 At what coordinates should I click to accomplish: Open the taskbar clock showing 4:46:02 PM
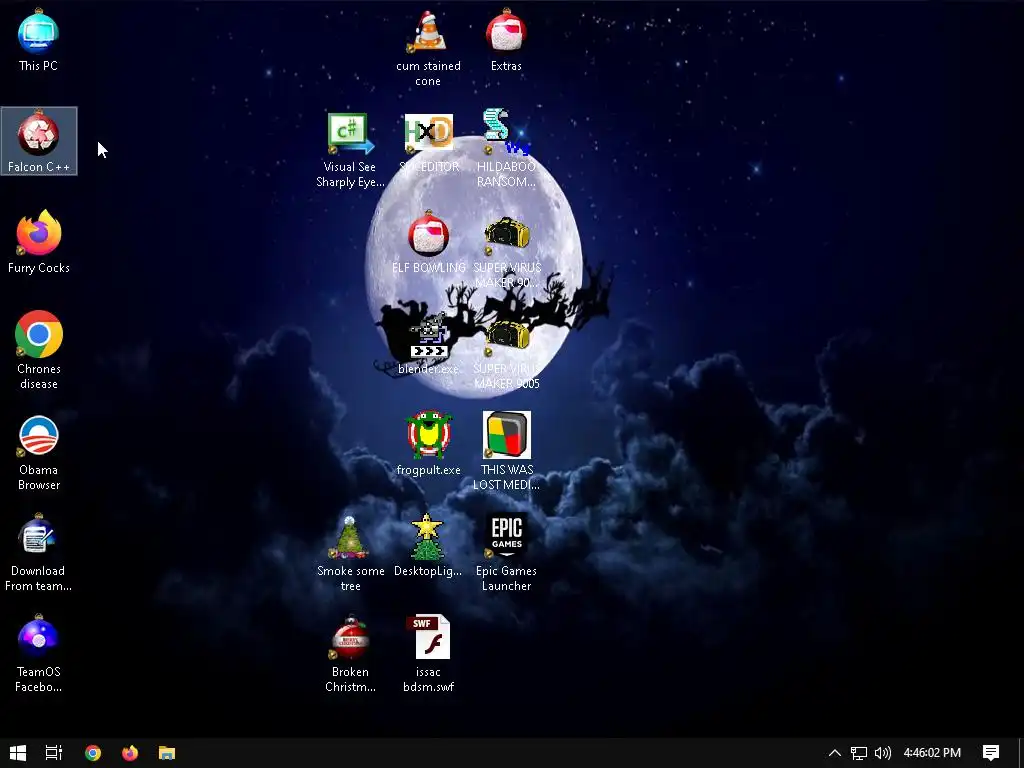(x=932, y=753)
